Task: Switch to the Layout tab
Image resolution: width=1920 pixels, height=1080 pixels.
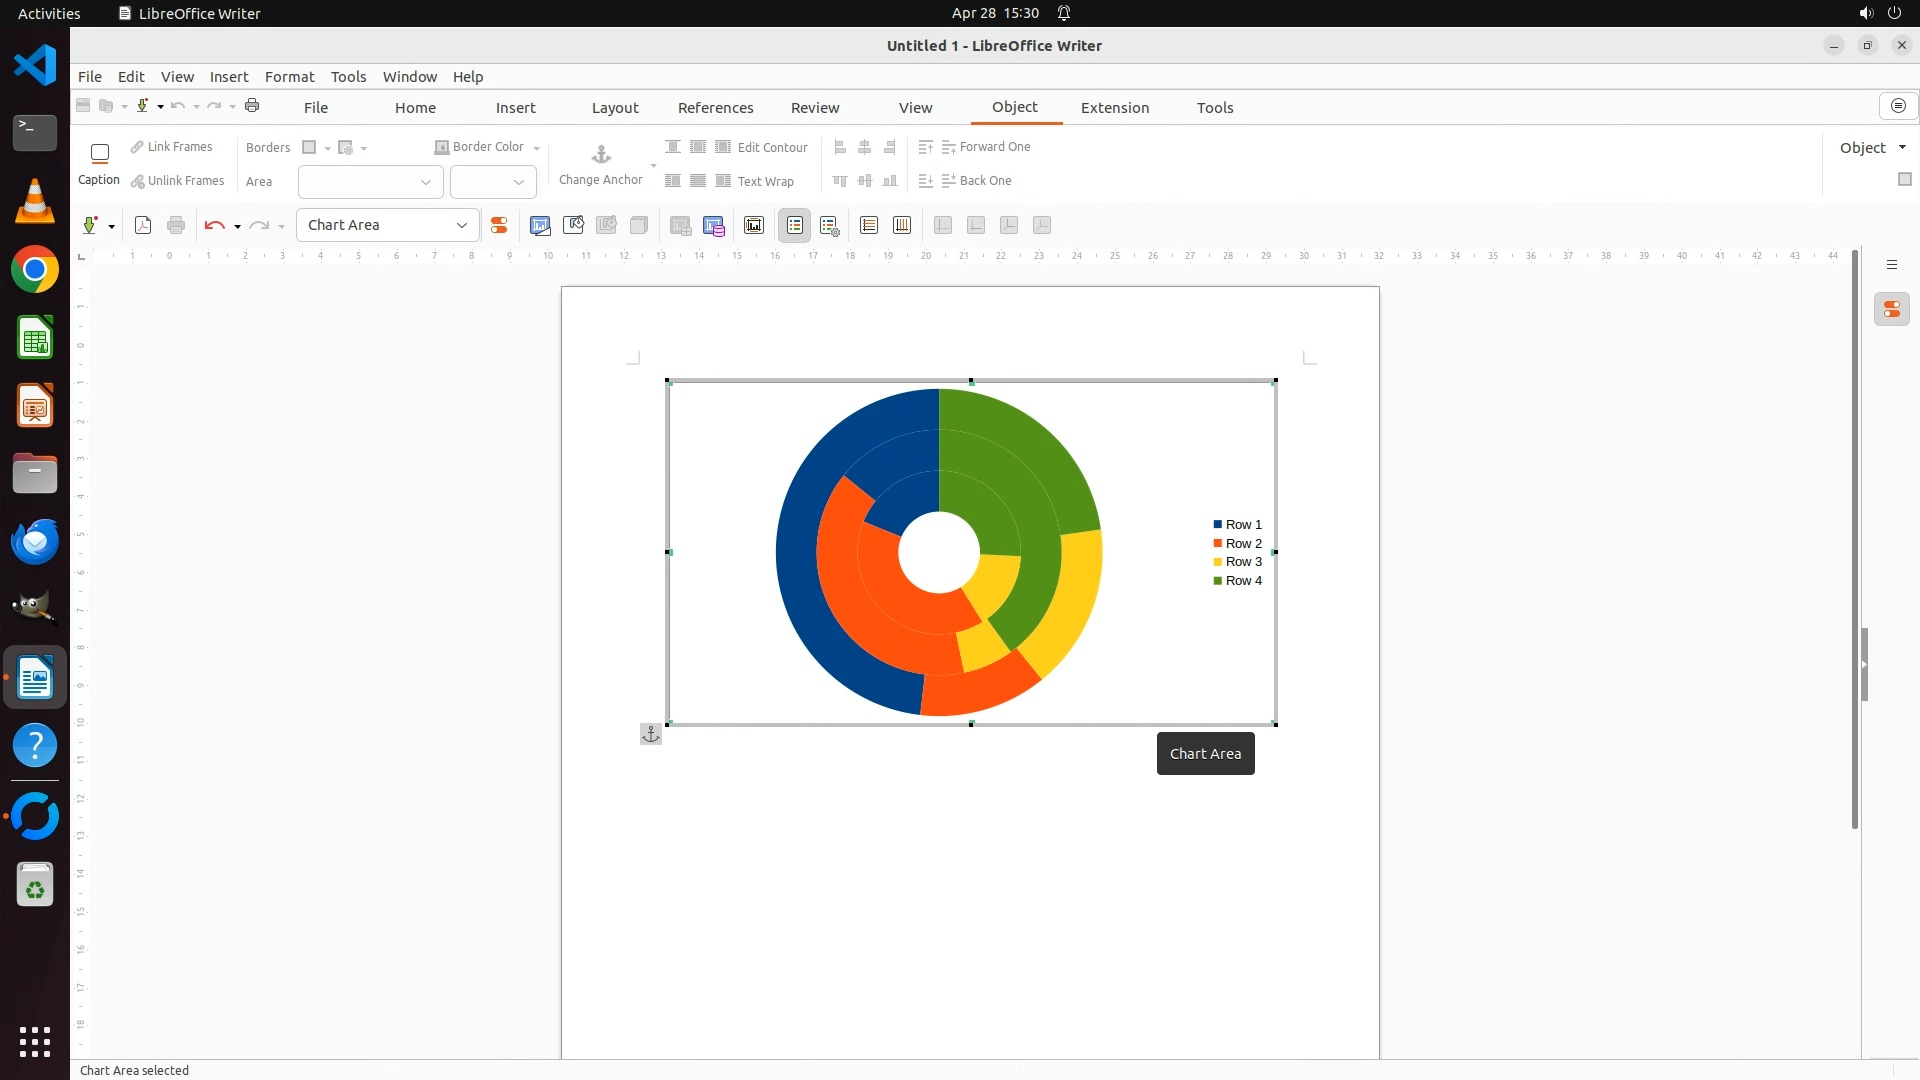Action: pyautogui.click(x=614, y=108)
